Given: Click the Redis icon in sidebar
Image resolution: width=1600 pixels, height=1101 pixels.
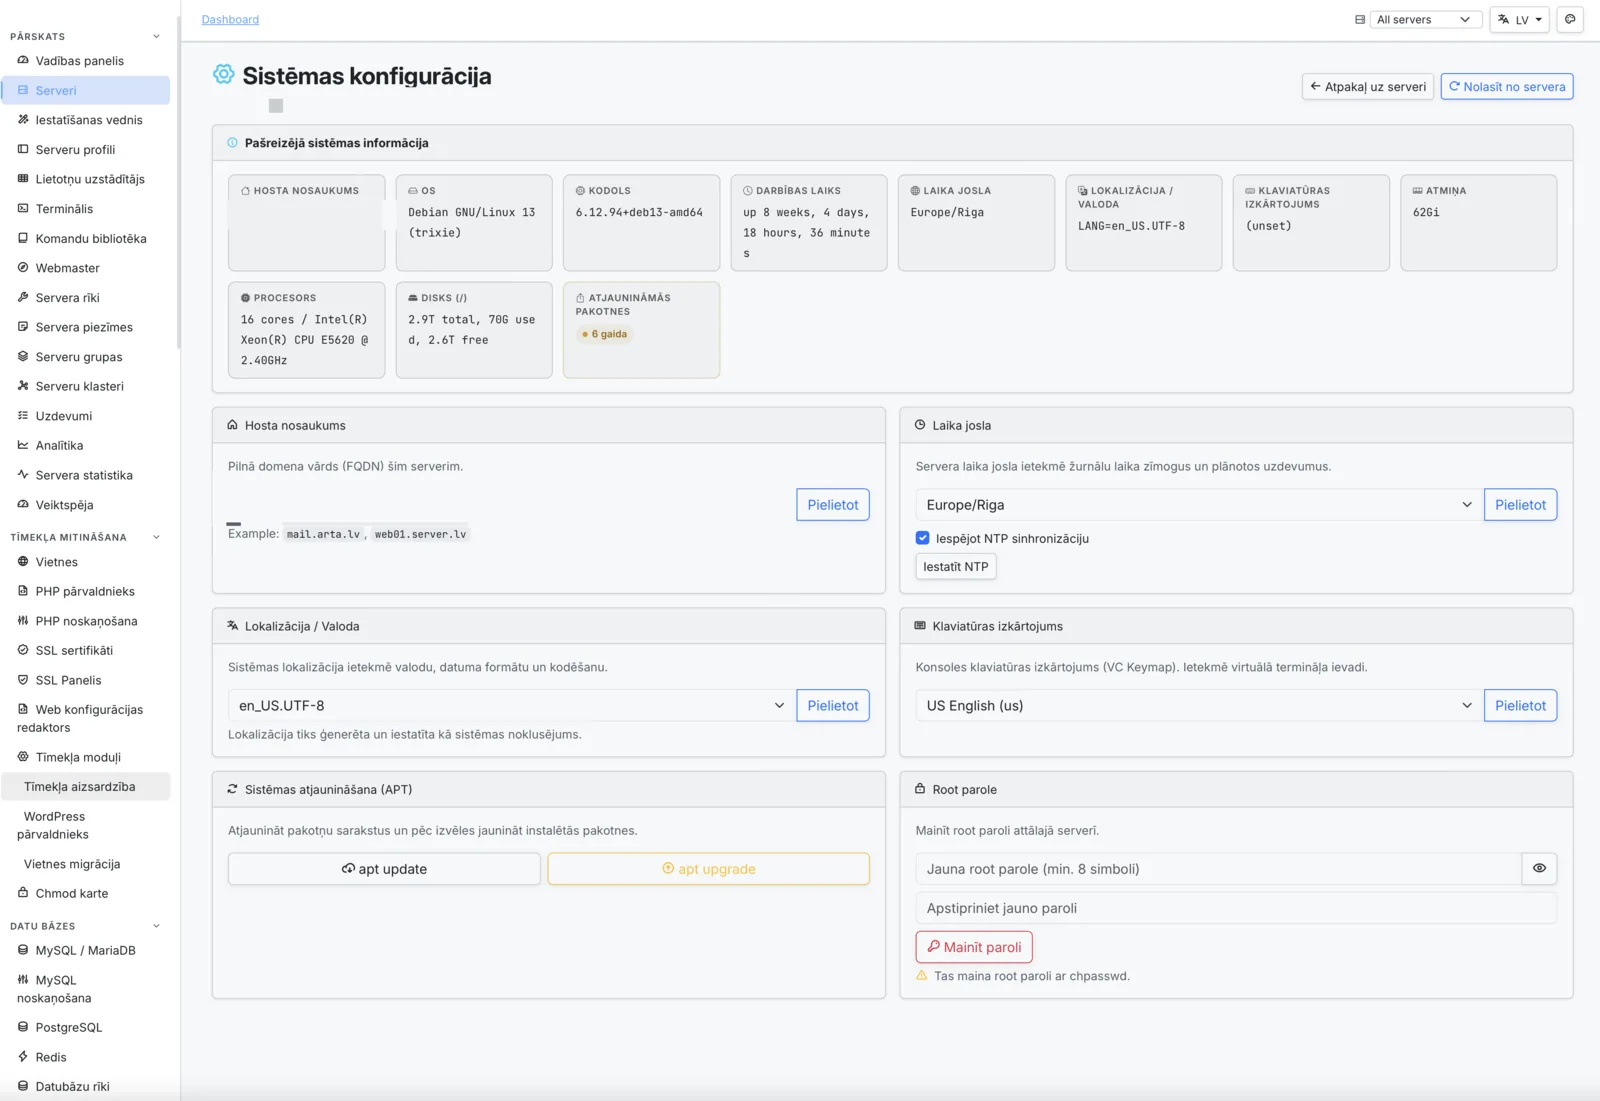Looking at the screenshot, I should (23, 1057).
